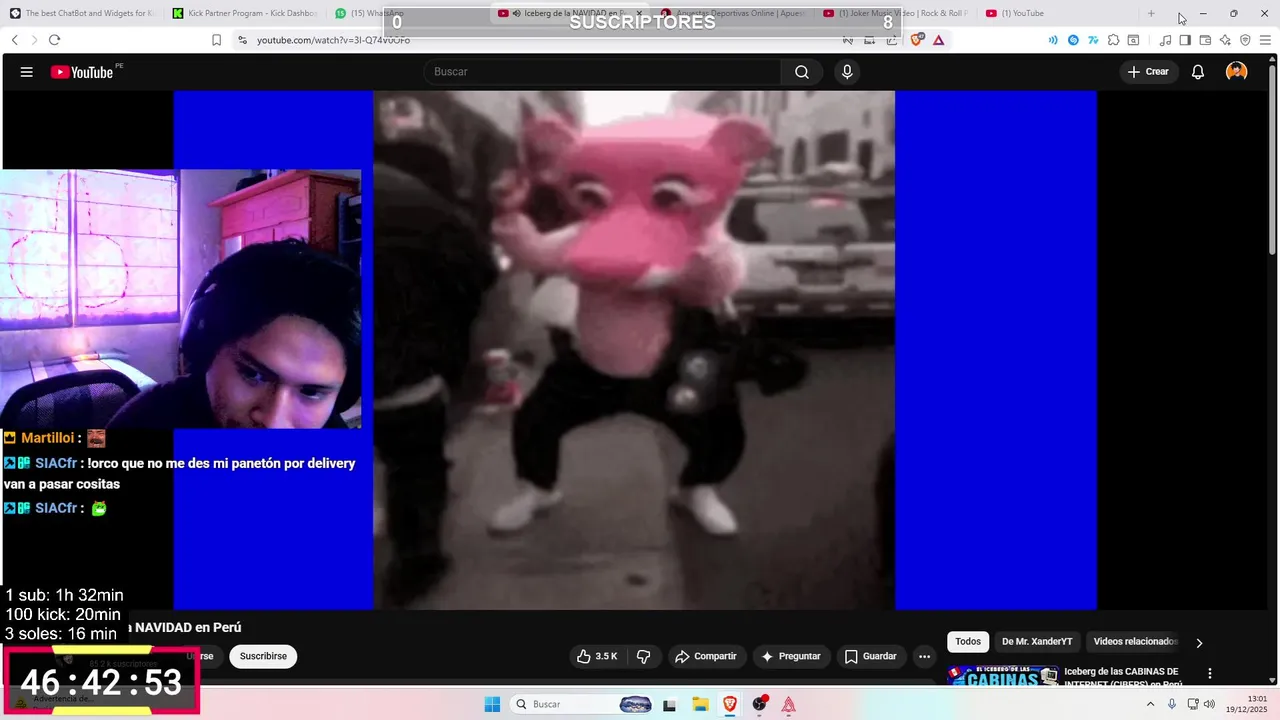Screen dimensions: 1280x720
Task: Open Brave Leo AI sparkle icon
Action: pyautogui.click(x=1225, y=40)
